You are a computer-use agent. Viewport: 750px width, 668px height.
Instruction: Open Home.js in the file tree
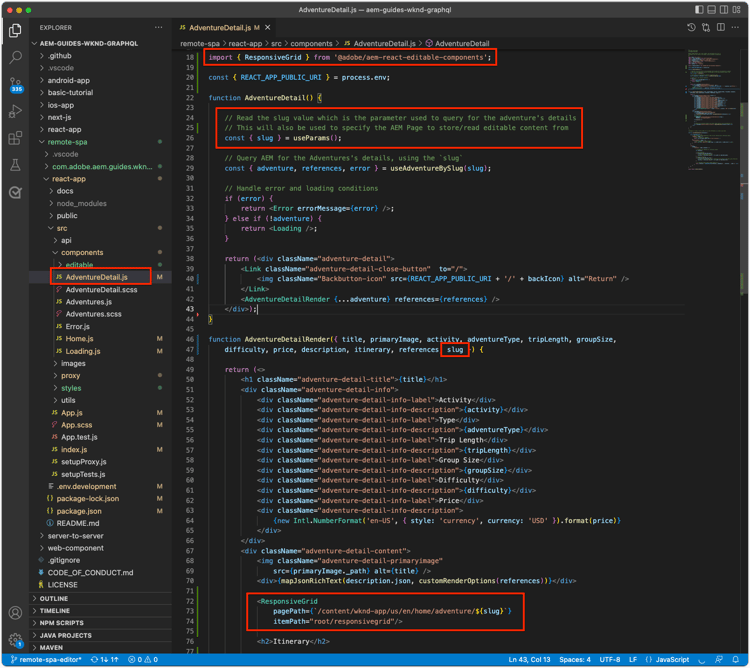point(79,339)
